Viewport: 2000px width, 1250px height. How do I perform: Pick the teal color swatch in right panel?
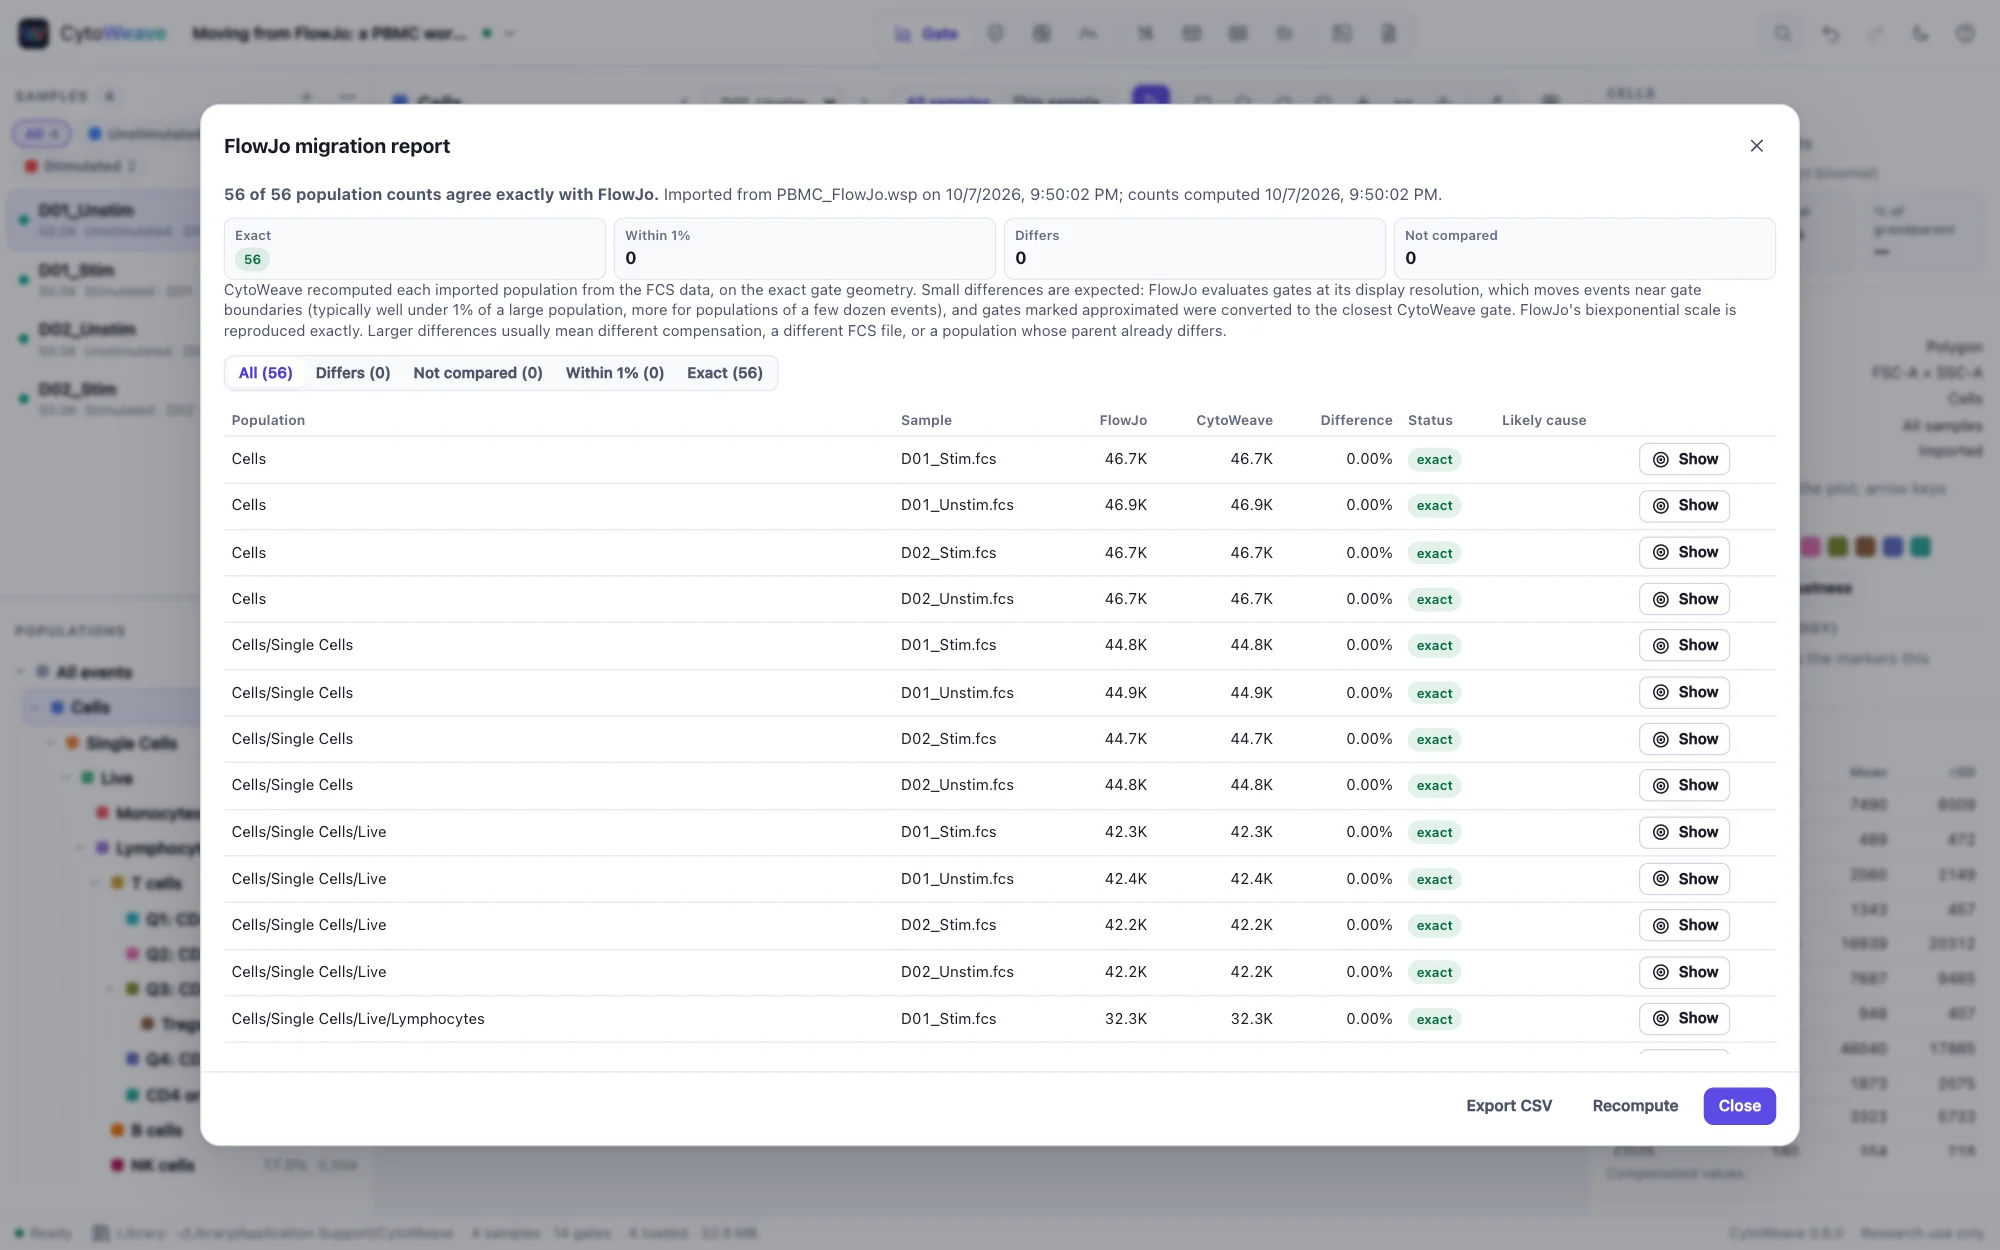1920,547
